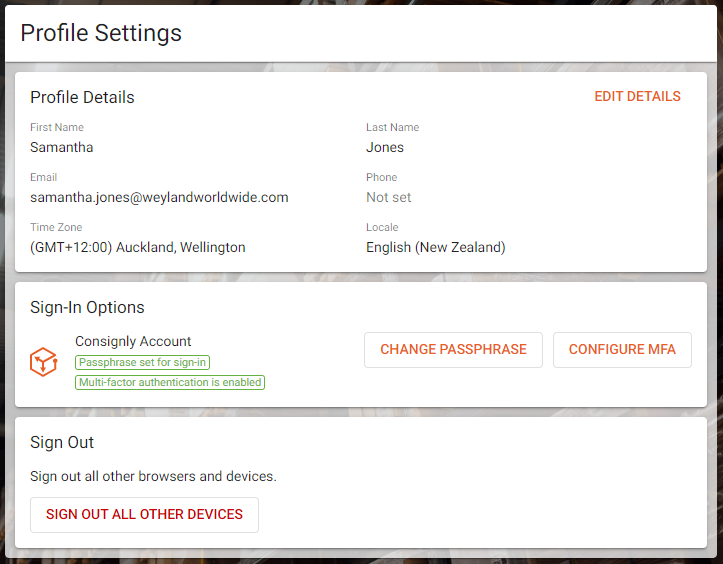Click the last name value 'Jones'

tap(385, 148)
